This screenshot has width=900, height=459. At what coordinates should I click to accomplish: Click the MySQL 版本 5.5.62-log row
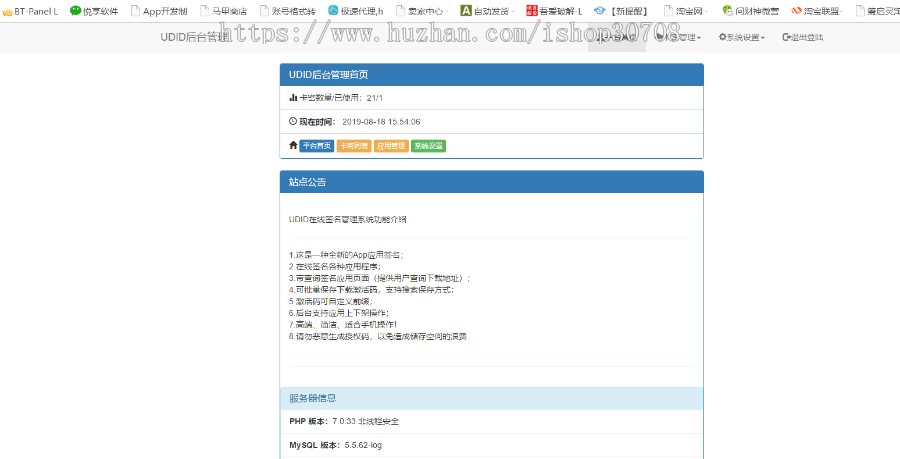coord(492,445)
